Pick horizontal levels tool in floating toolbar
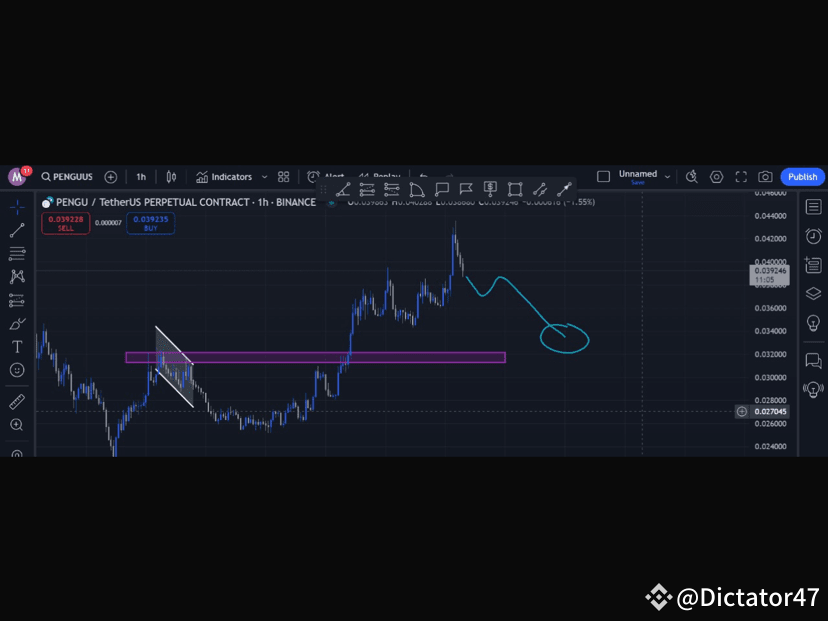 (392, 189)
